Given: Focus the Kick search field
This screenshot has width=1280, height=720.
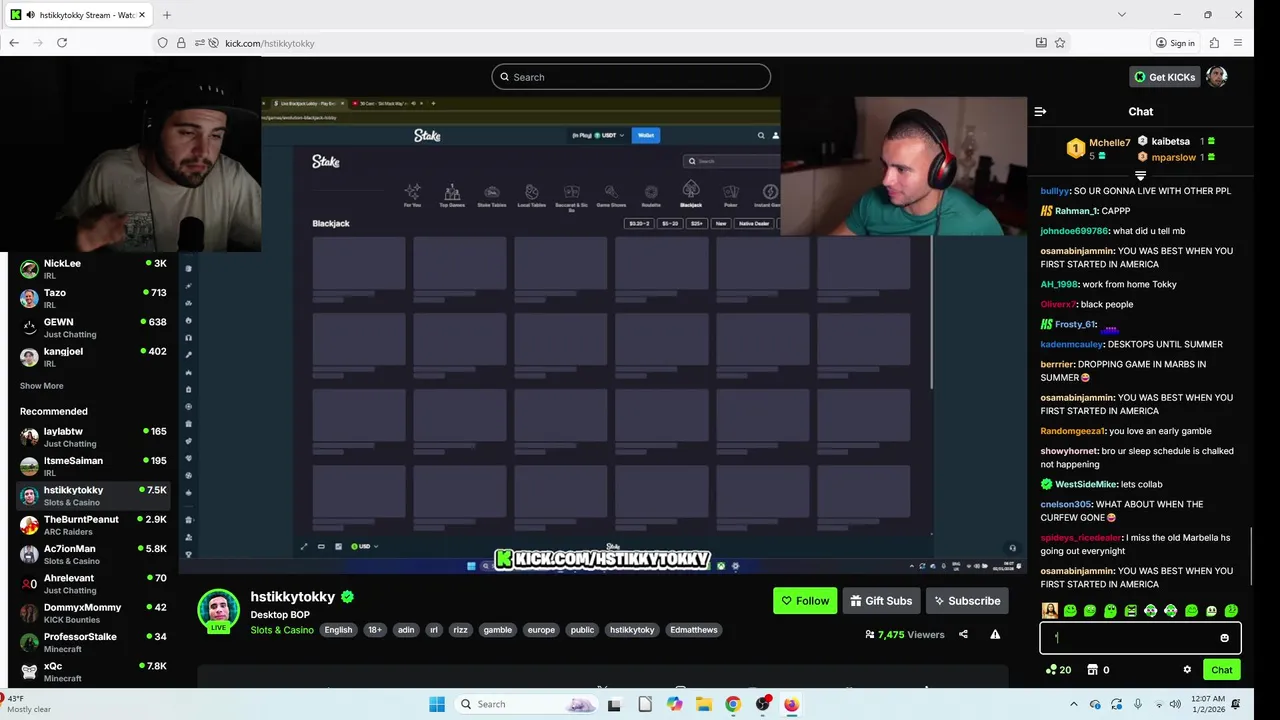Looking at the screenshot, I should coord(631,77).
